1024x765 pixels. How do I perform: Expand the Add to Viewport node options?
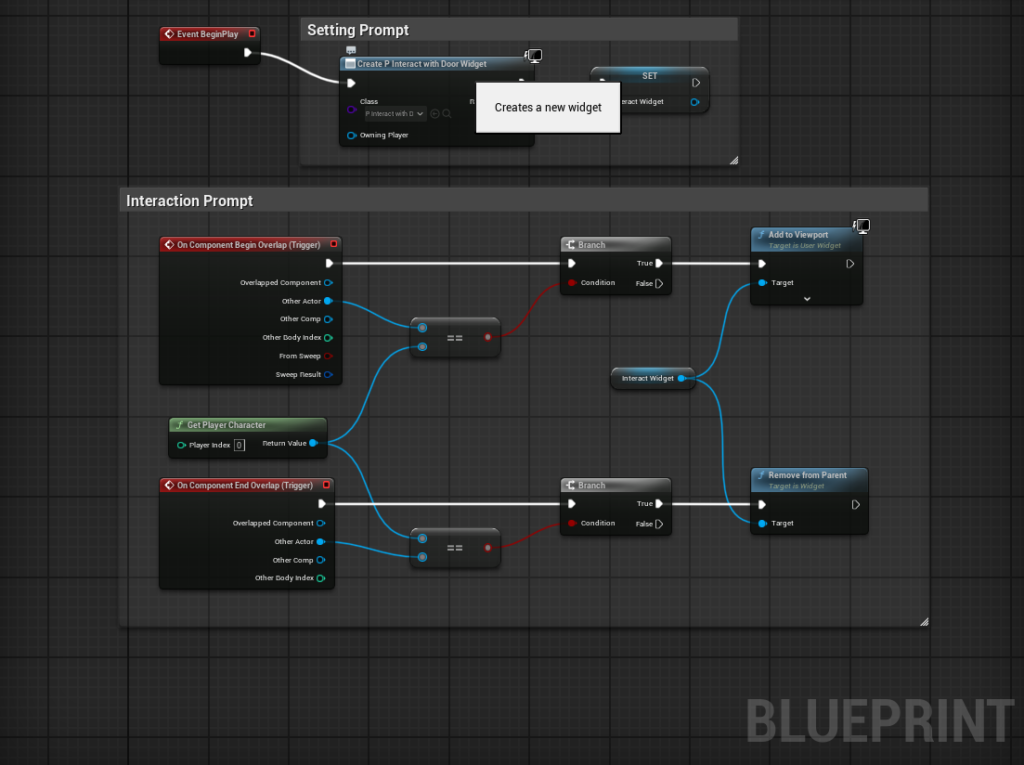[x=806, y=298]
